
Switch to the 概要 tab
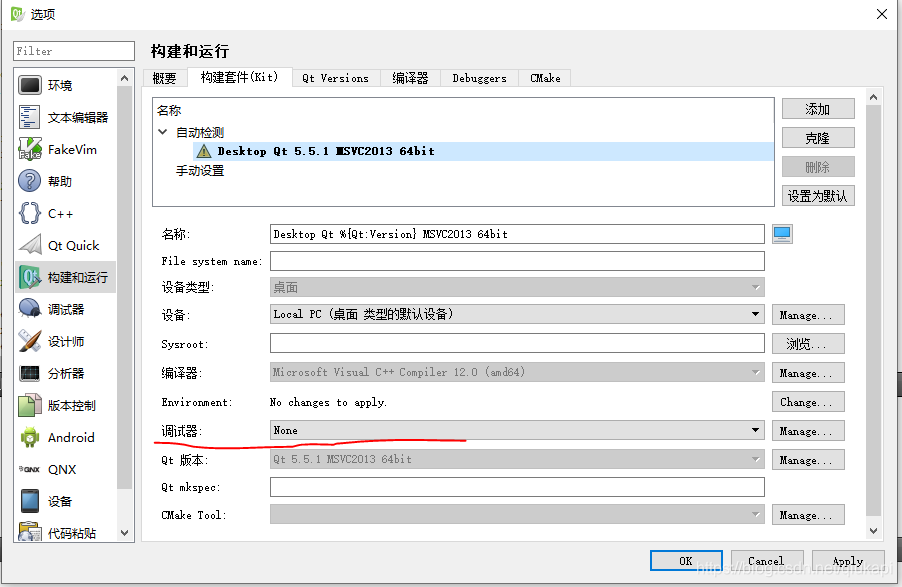tap(165, 78)
